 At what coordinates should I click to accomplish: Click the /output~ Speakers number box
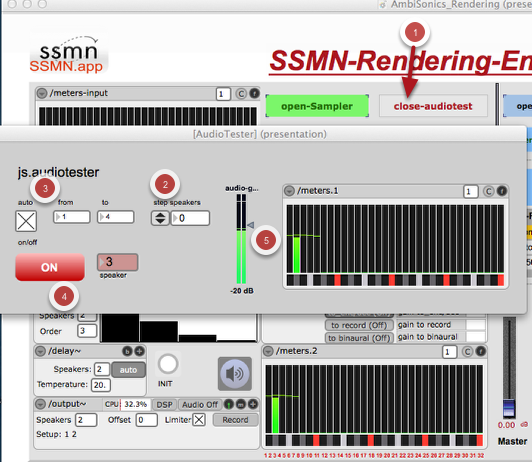coord(86,420)
